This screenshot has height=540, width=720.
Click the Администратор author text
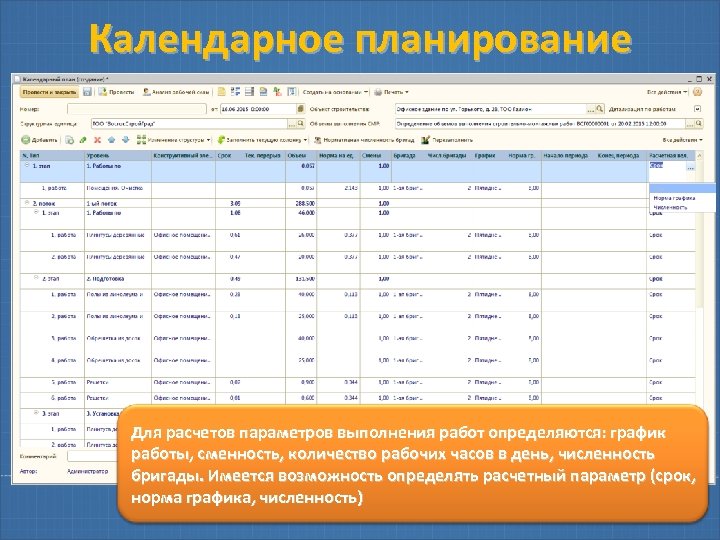pyautogui.click(x=87, y=471)
